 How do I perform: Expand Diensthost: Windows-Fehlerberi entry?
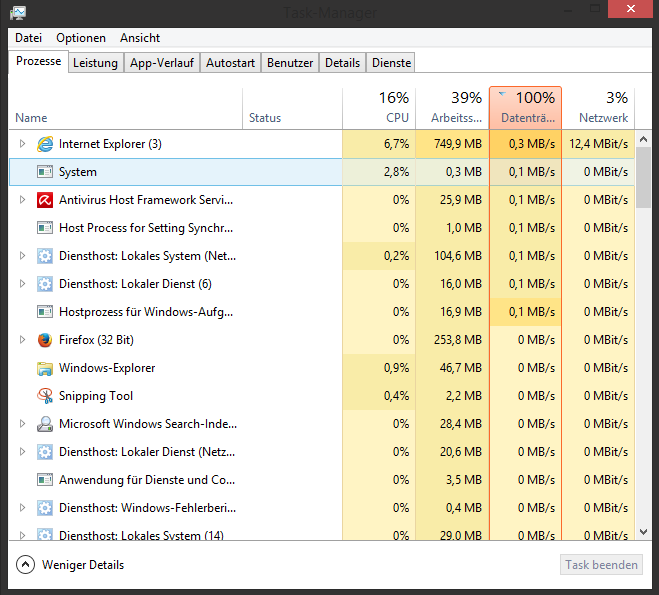coord(22,508)
